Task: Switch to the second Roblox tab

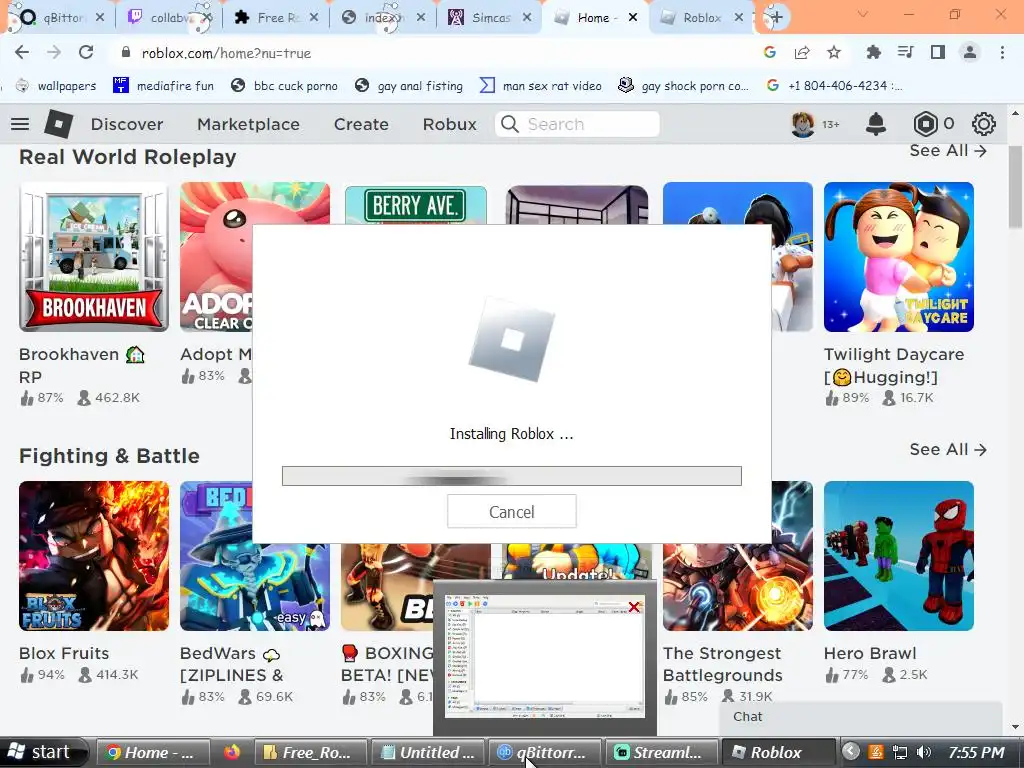Action: pos(701,18)
